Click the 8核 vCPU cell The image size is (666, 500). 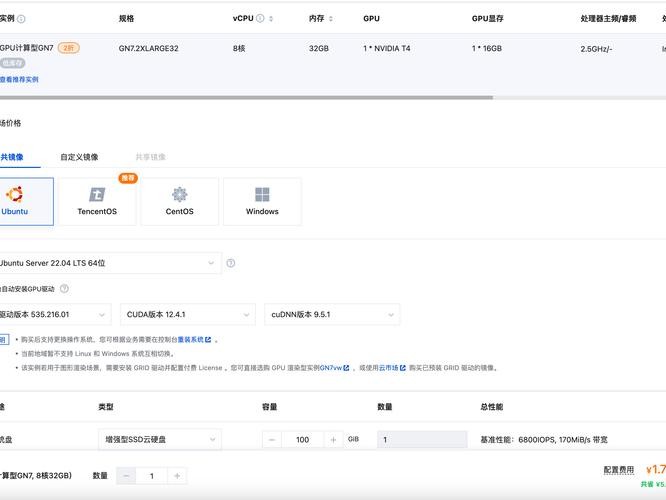click(x=239, y=48)
